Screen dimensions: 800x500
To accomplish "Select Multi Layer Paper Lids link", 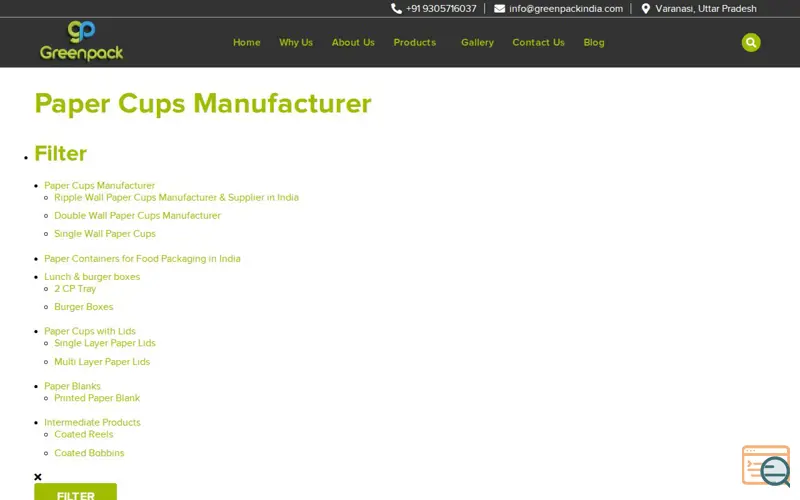I will coord(102,362).
